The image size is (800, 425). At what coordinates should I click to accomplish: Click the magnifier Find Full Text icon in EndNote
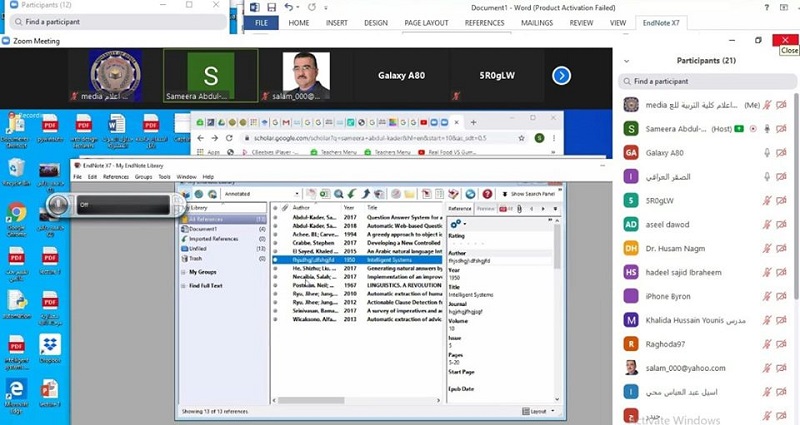(338, 194)
